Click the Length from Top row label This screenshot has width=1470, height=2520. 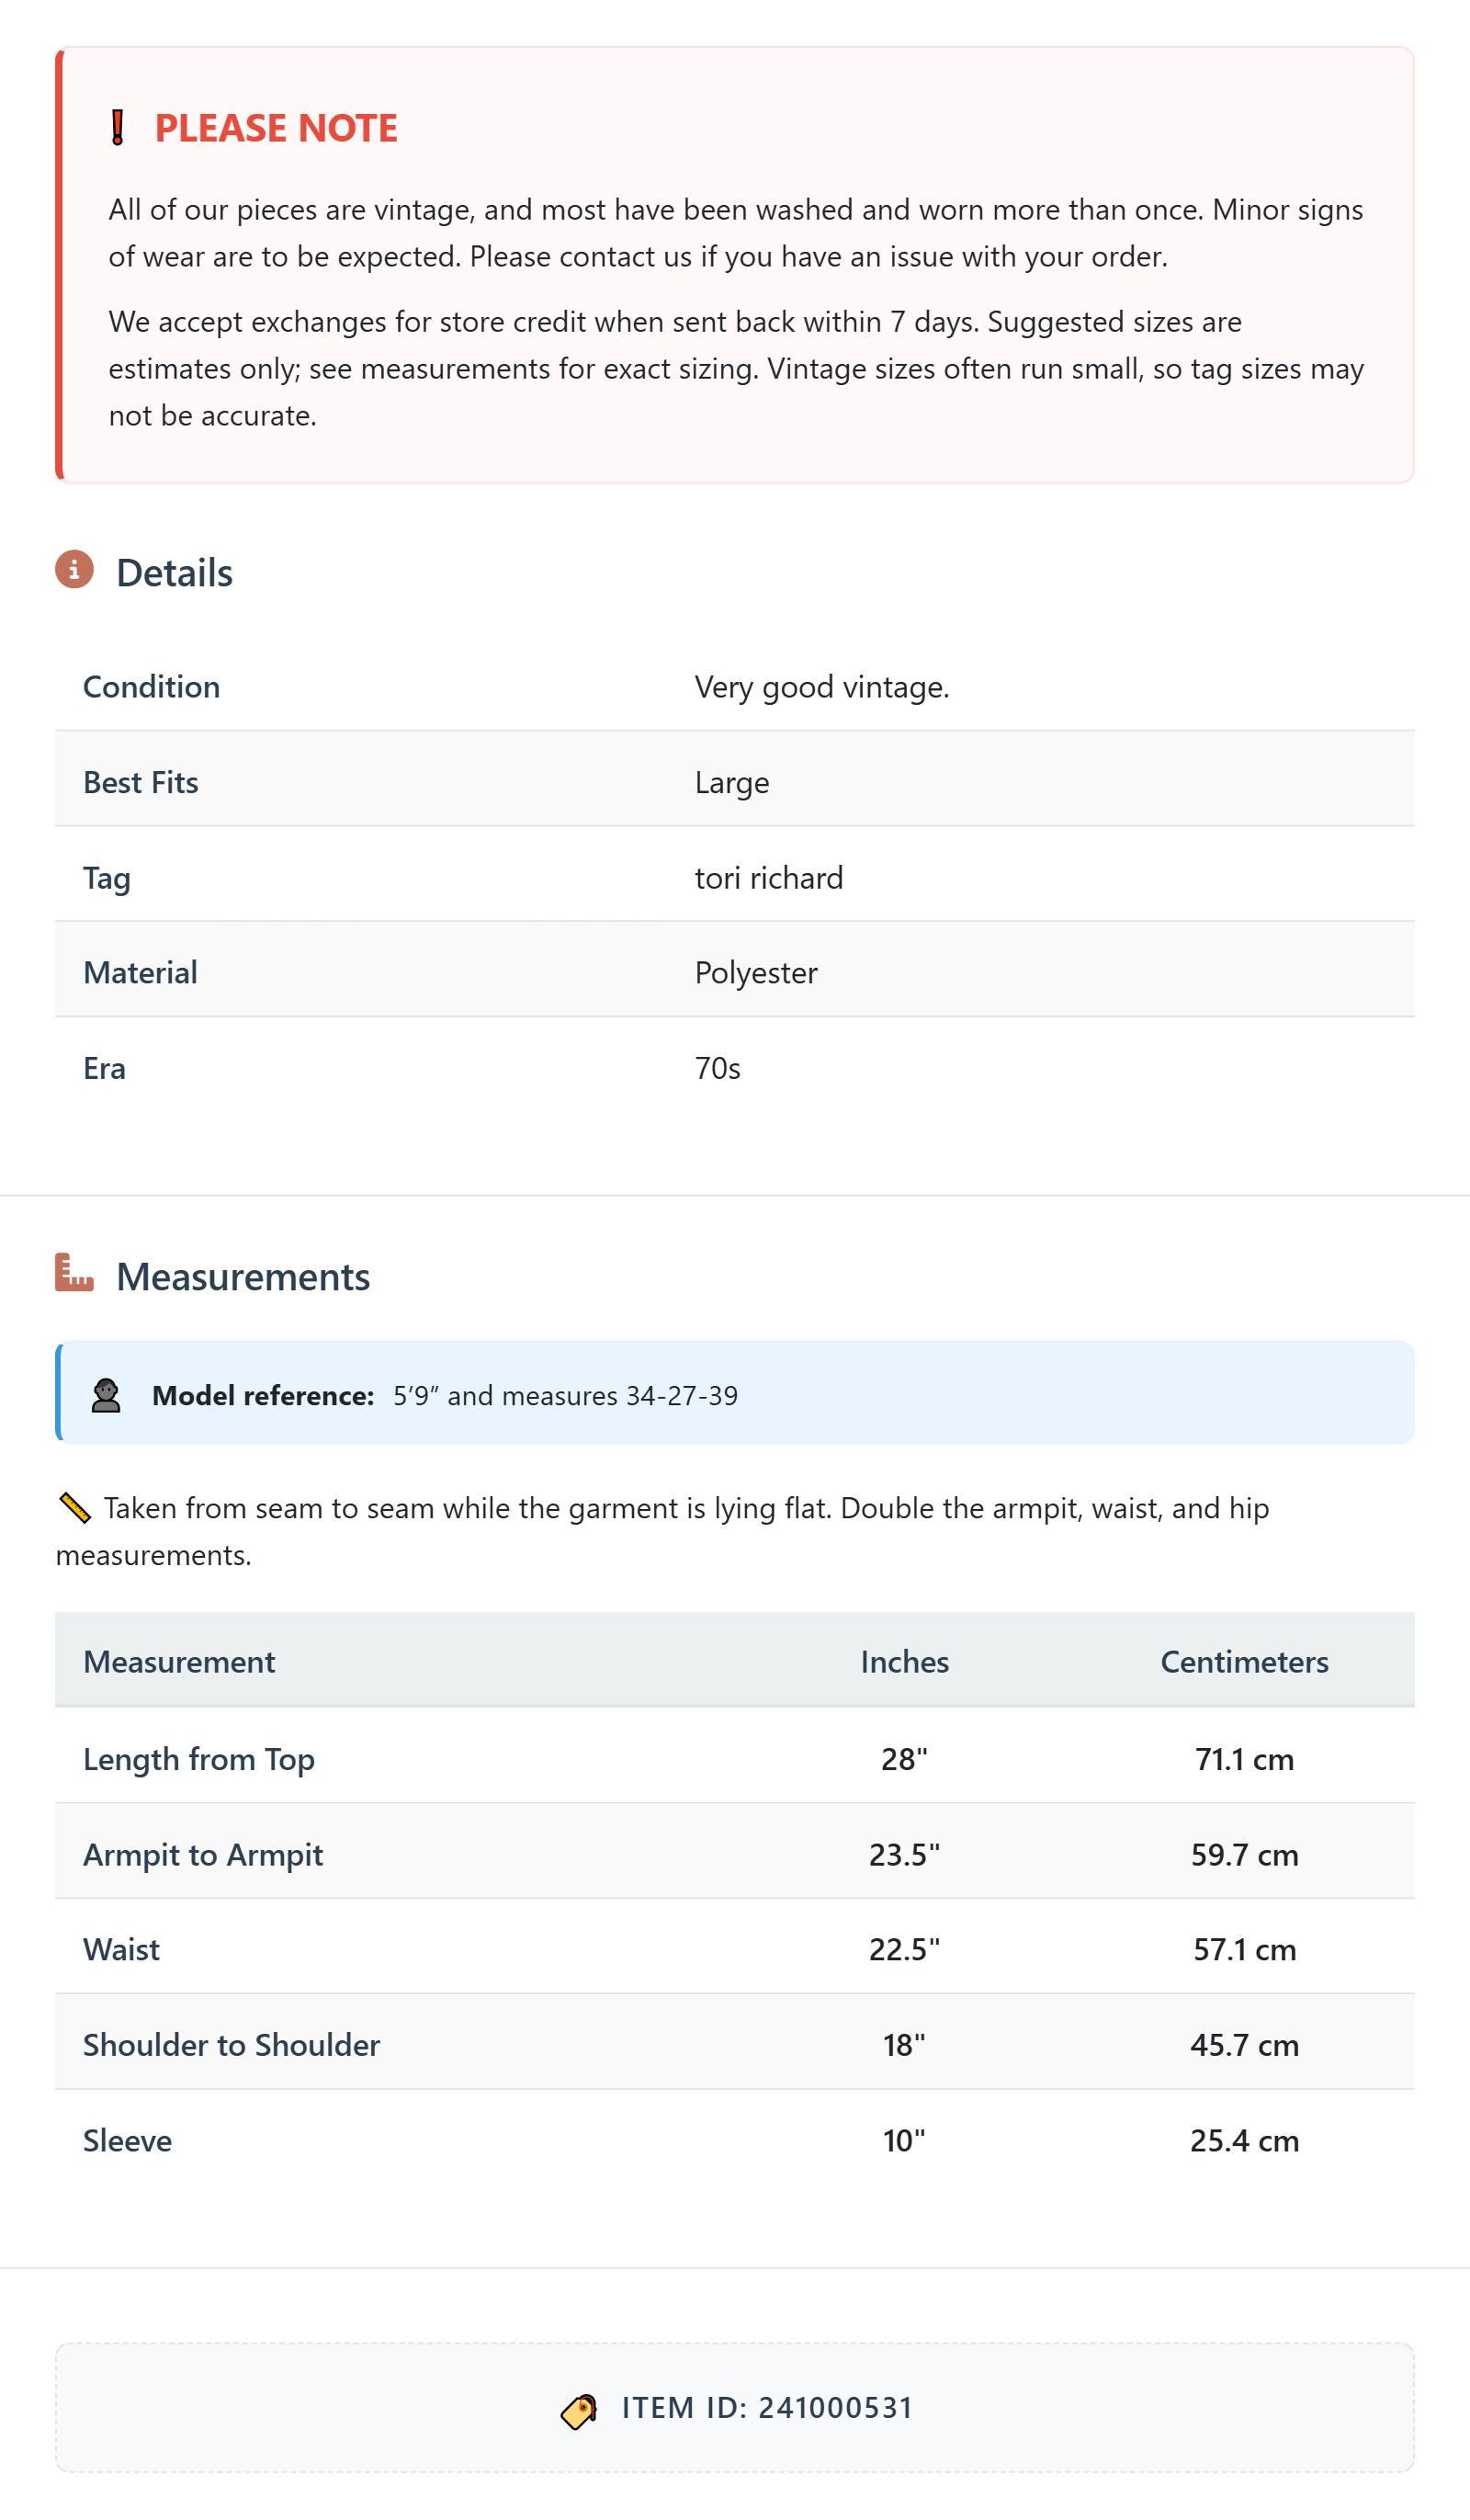(x=199, y=1759)
